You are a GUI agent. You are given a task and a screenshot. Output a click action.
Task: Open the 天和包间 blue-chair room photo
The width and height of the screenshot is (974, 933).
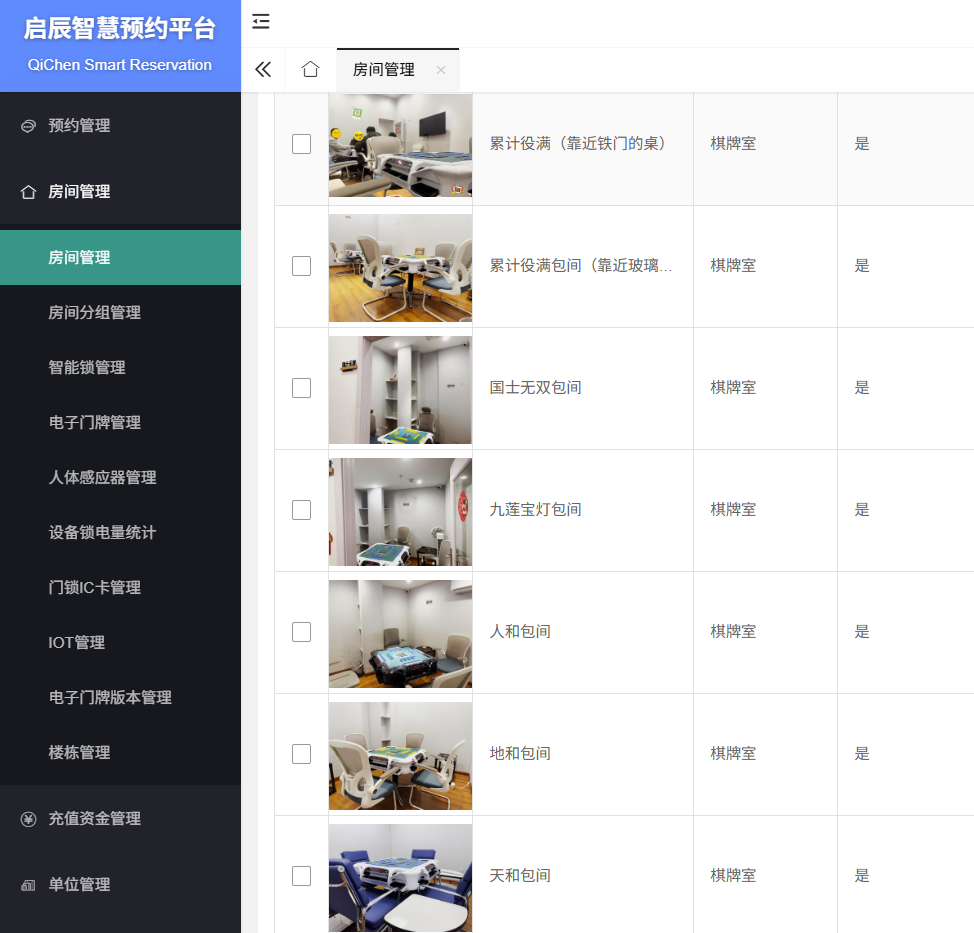400,878
